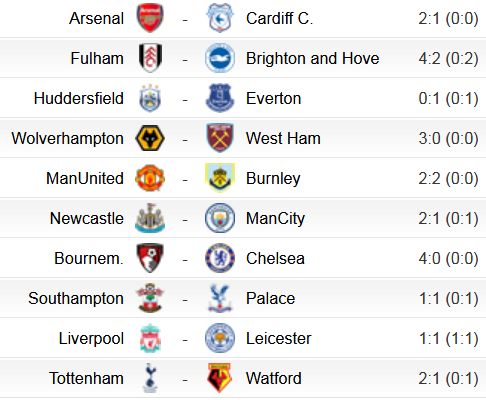Click the Chelsea lion crest
The width and height of the screenshot is (486, 400).
[220, 258]
